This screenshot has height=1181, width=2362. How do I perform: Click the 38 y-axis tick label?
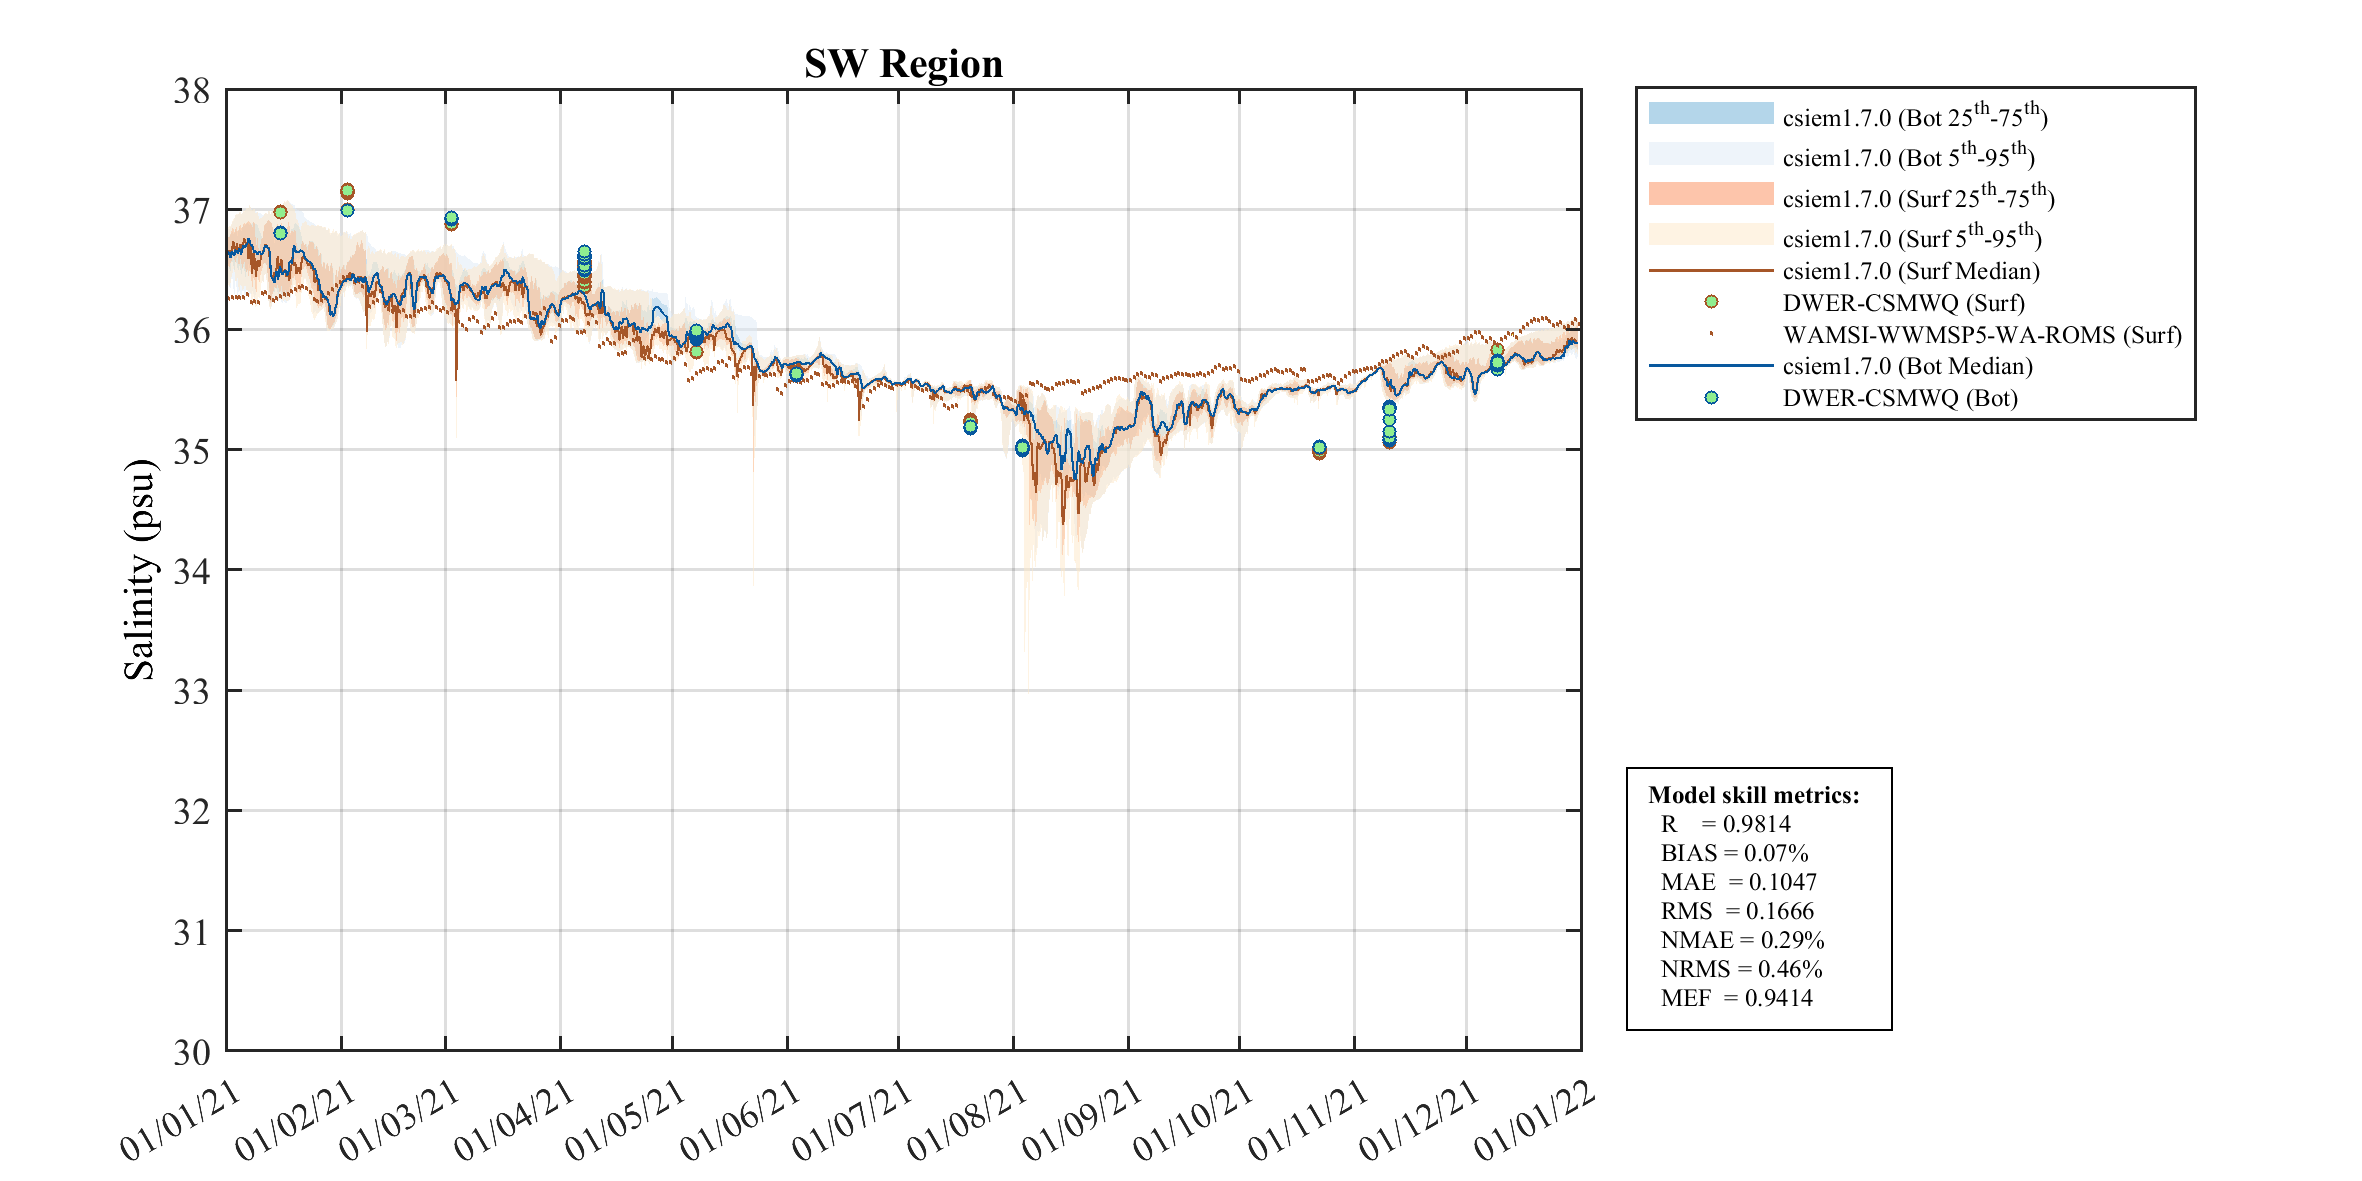point(192,91)
